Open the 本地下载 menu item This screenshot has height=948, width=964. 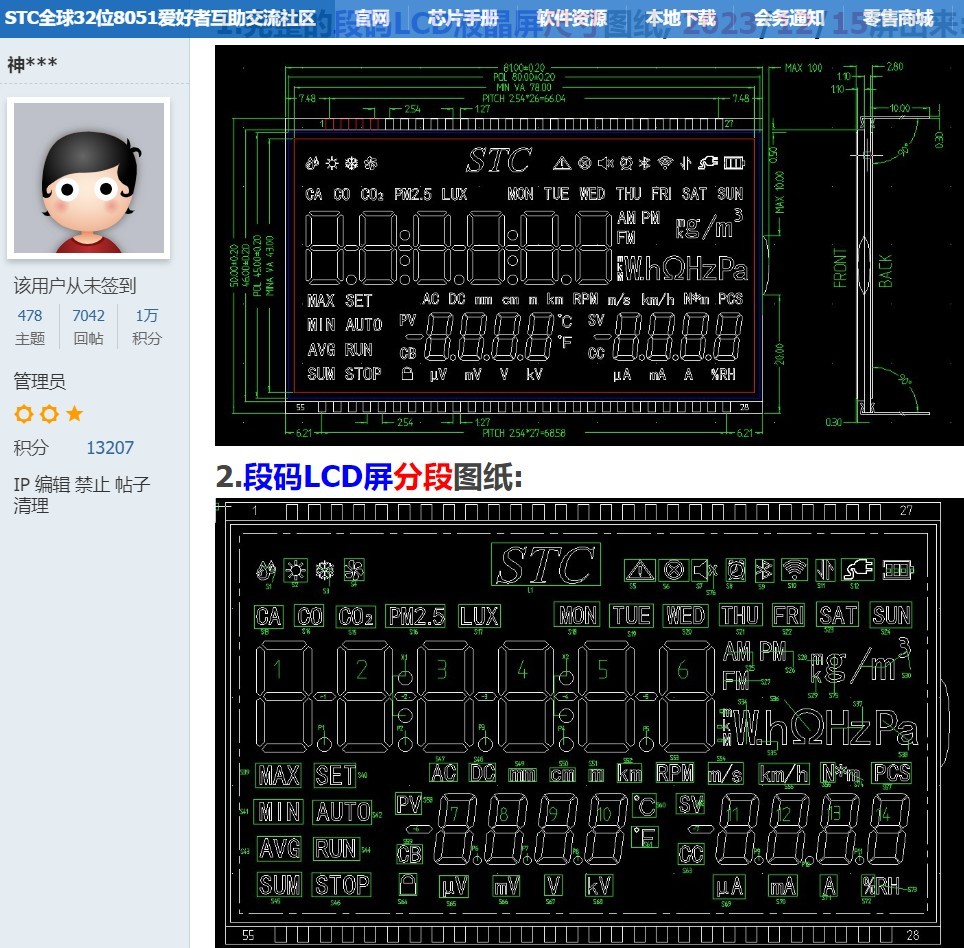pos(680,18)
